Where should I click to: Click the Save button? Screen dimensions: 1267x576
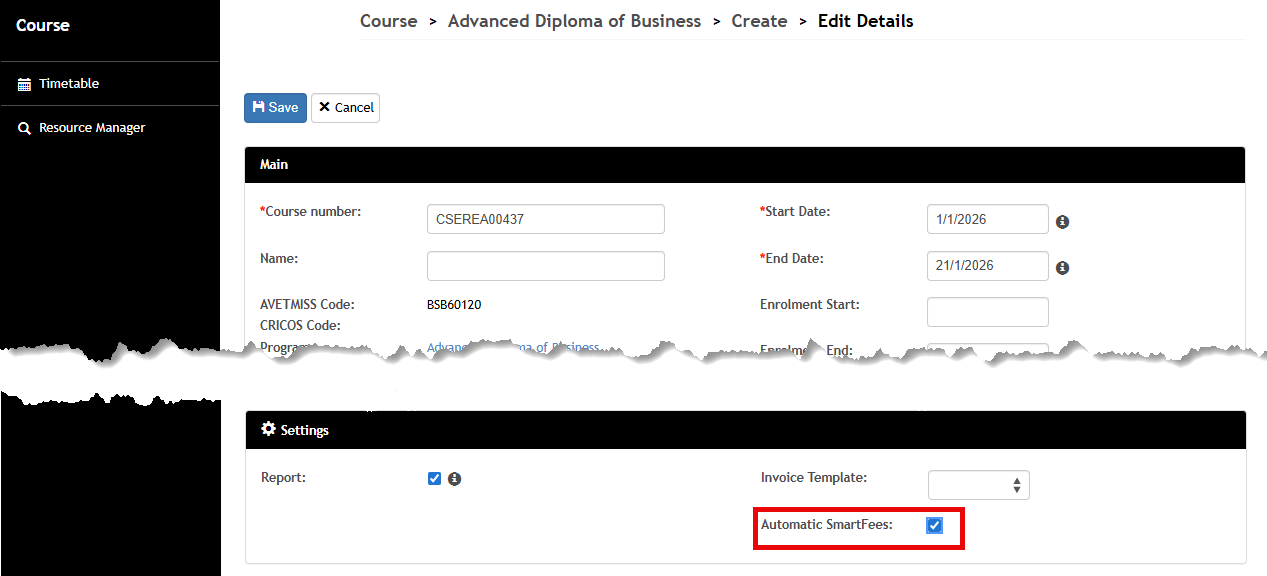pos(275,108)
